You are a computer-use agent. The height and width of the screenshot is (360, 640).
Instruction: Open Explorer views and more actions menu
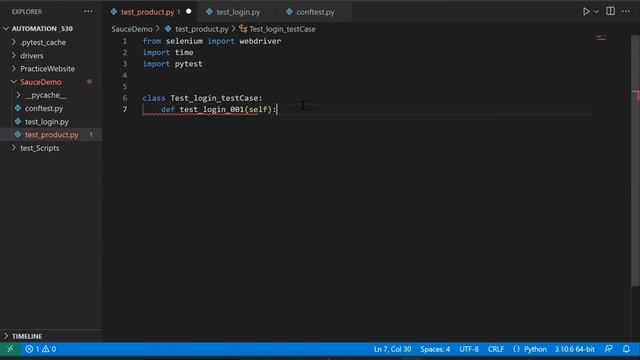click(x=88, y=11)
